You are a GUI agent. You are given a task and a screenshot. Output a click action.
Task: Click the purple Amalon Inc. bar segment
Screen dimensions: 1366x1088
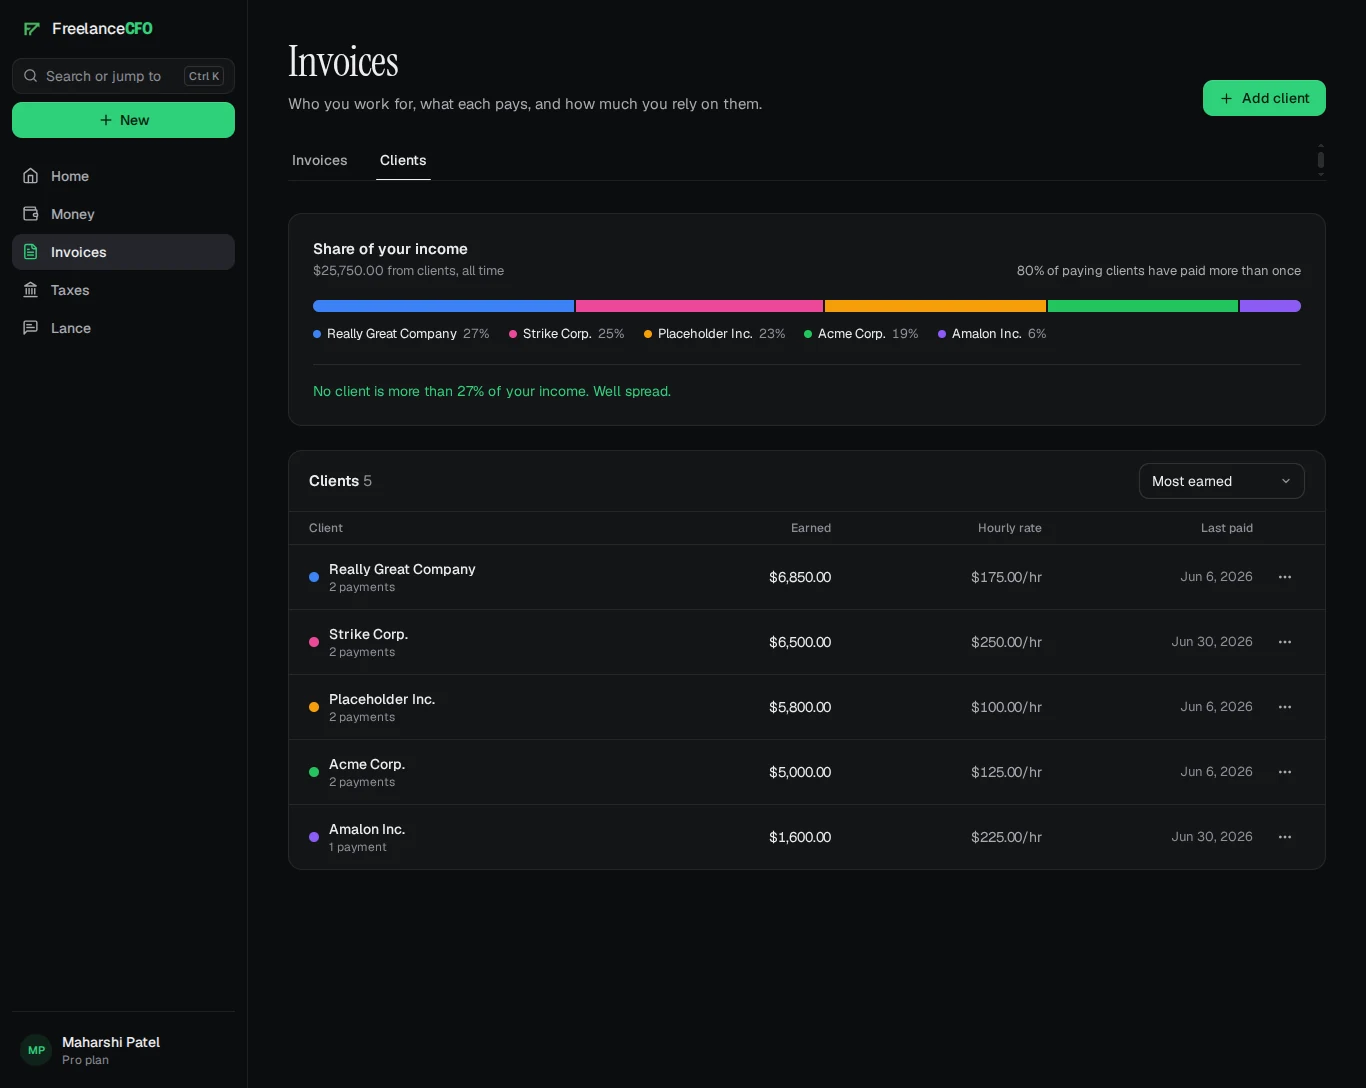coord(1270,306)
